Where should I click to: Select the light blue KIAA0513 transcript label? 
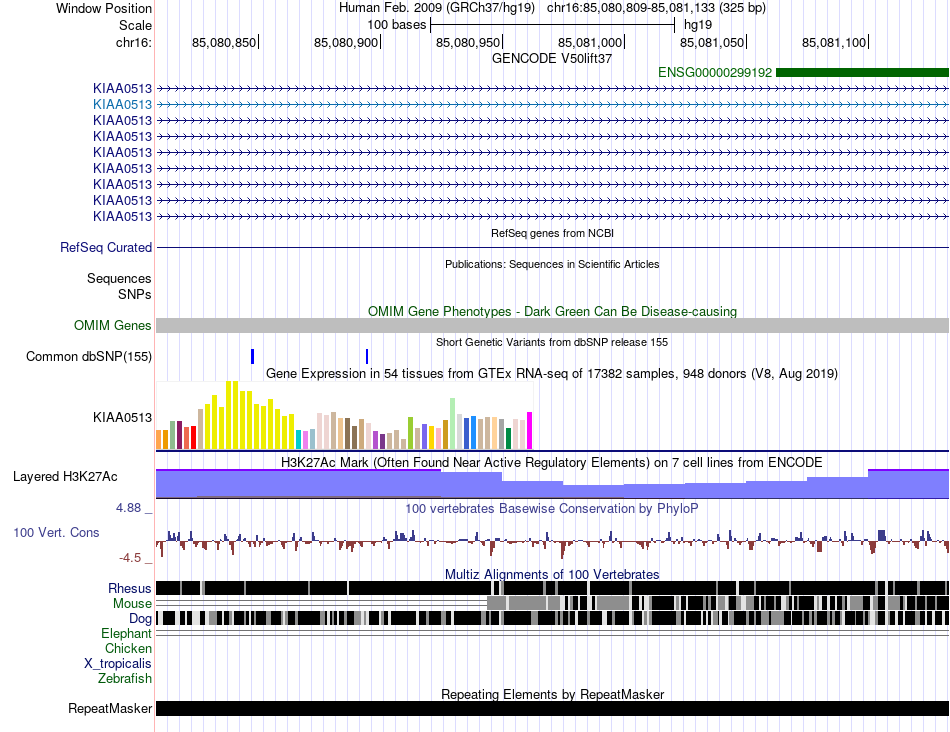click(x=122, y=104)
